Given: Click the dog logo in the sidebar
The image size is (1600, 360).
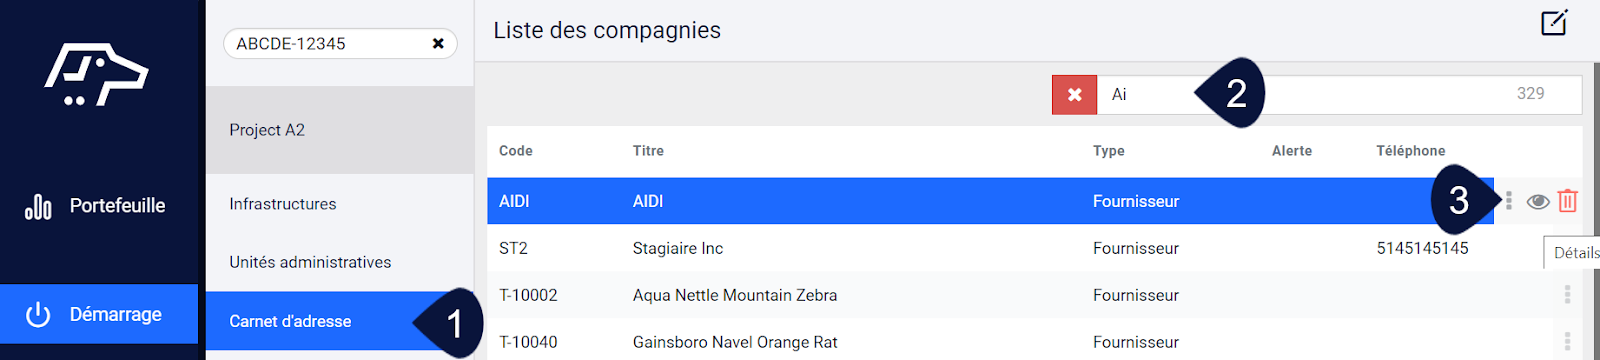Looking at the screenshot, I should pyautogui.click(x=96, y=74).
